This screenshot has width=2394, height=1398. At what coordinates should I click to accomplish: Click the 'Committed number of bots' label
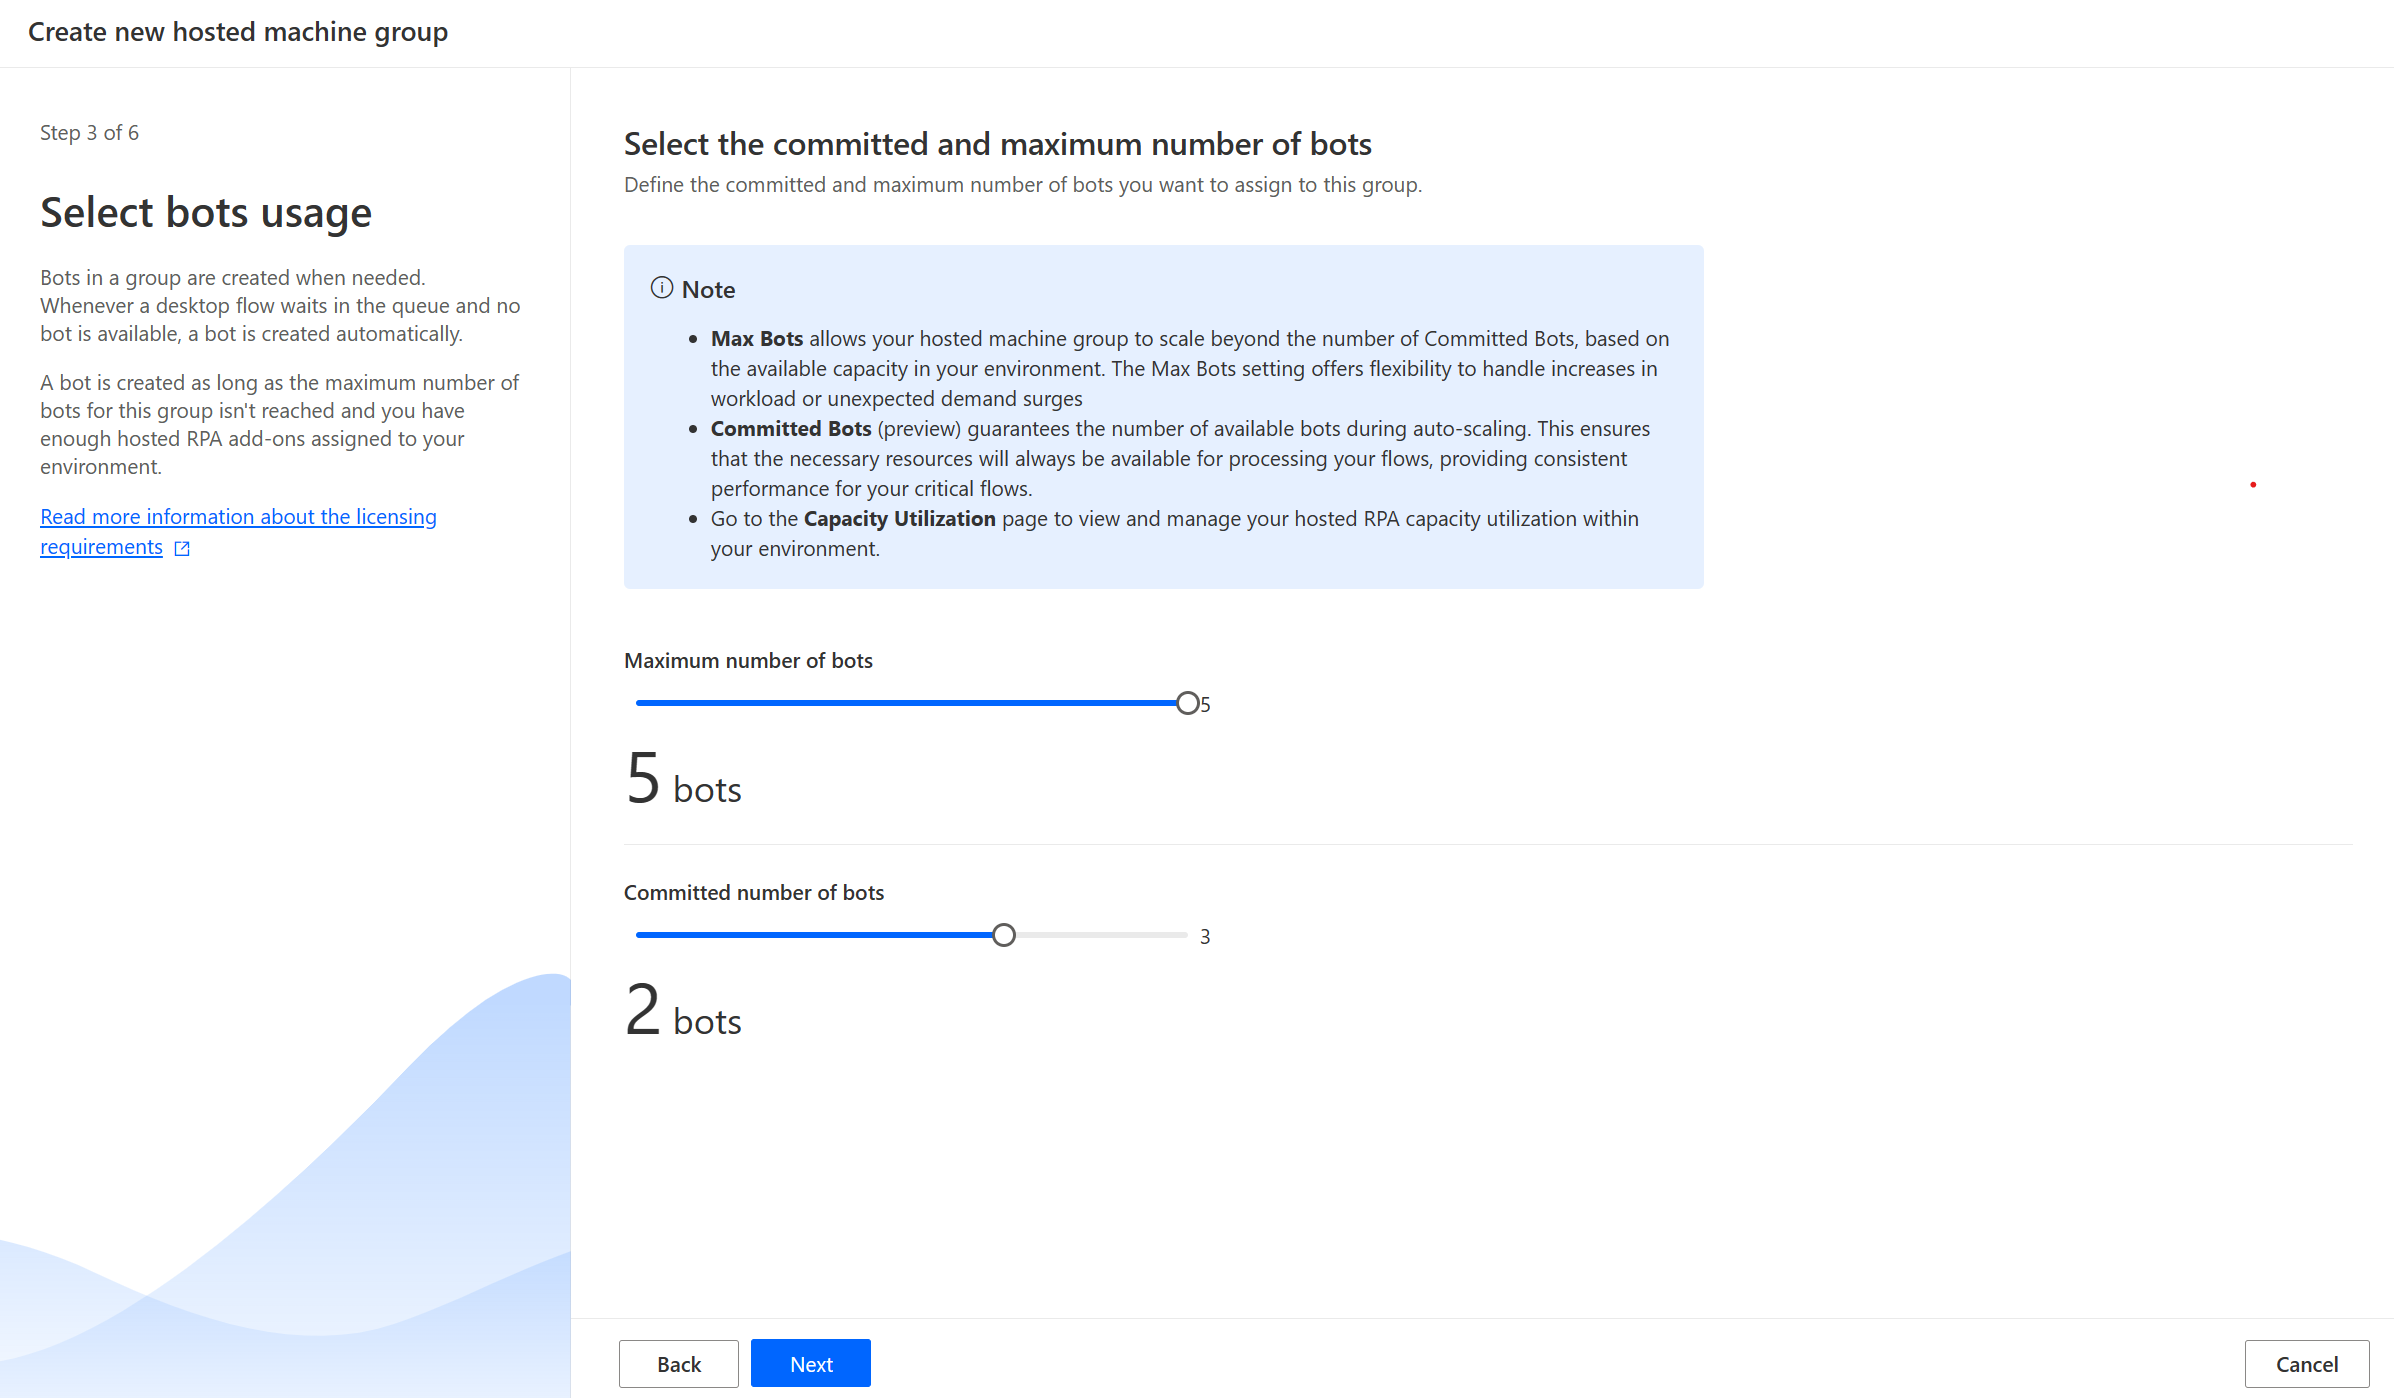click(754, 892)
